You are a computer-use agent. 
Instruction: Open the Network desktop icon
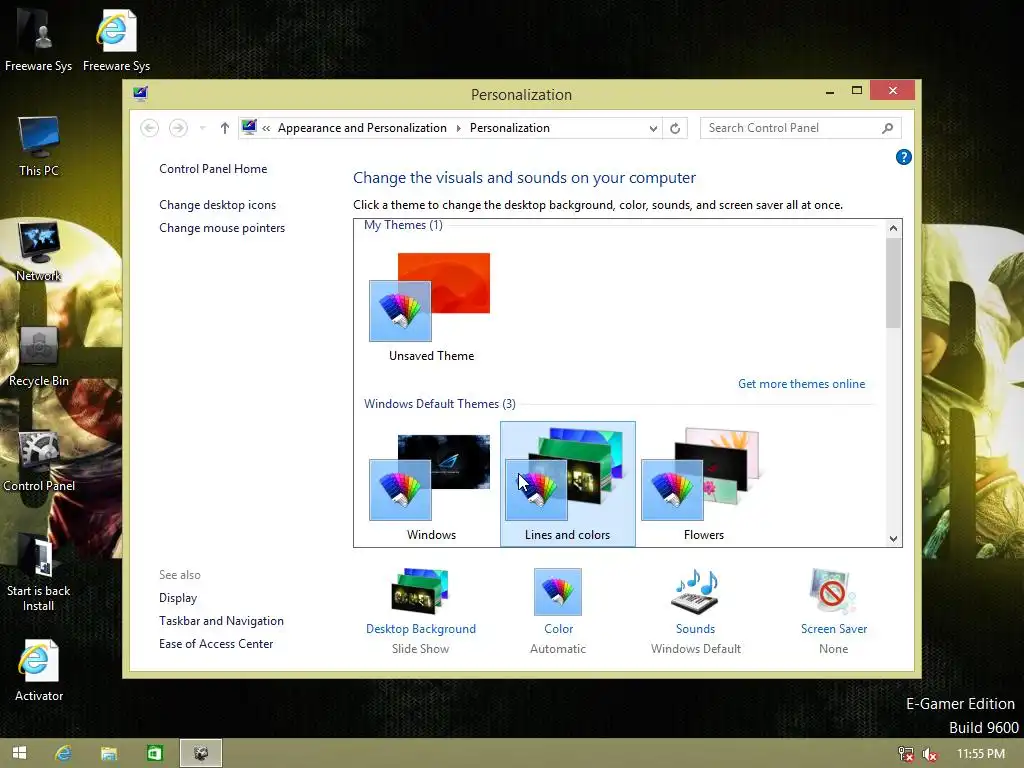(39, 251)
